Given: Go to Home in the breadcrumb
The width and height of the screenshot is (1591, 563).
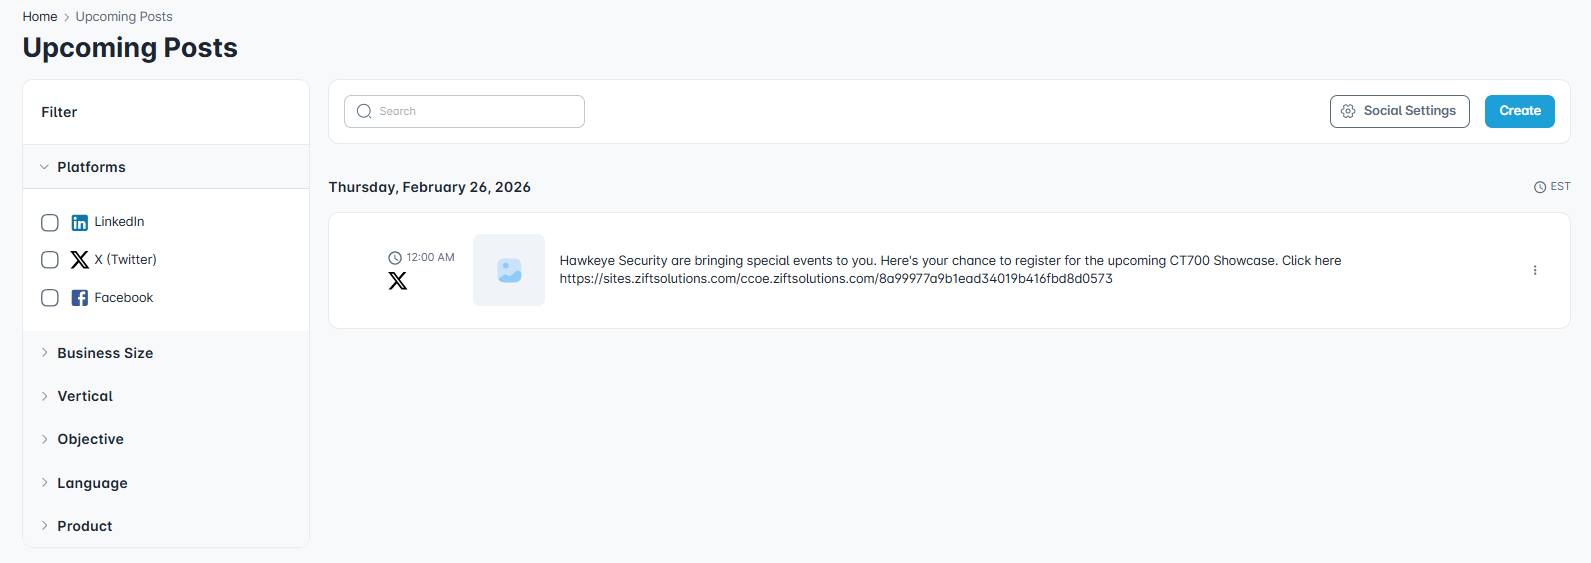Looking at the screenshot, I should 40,17.
